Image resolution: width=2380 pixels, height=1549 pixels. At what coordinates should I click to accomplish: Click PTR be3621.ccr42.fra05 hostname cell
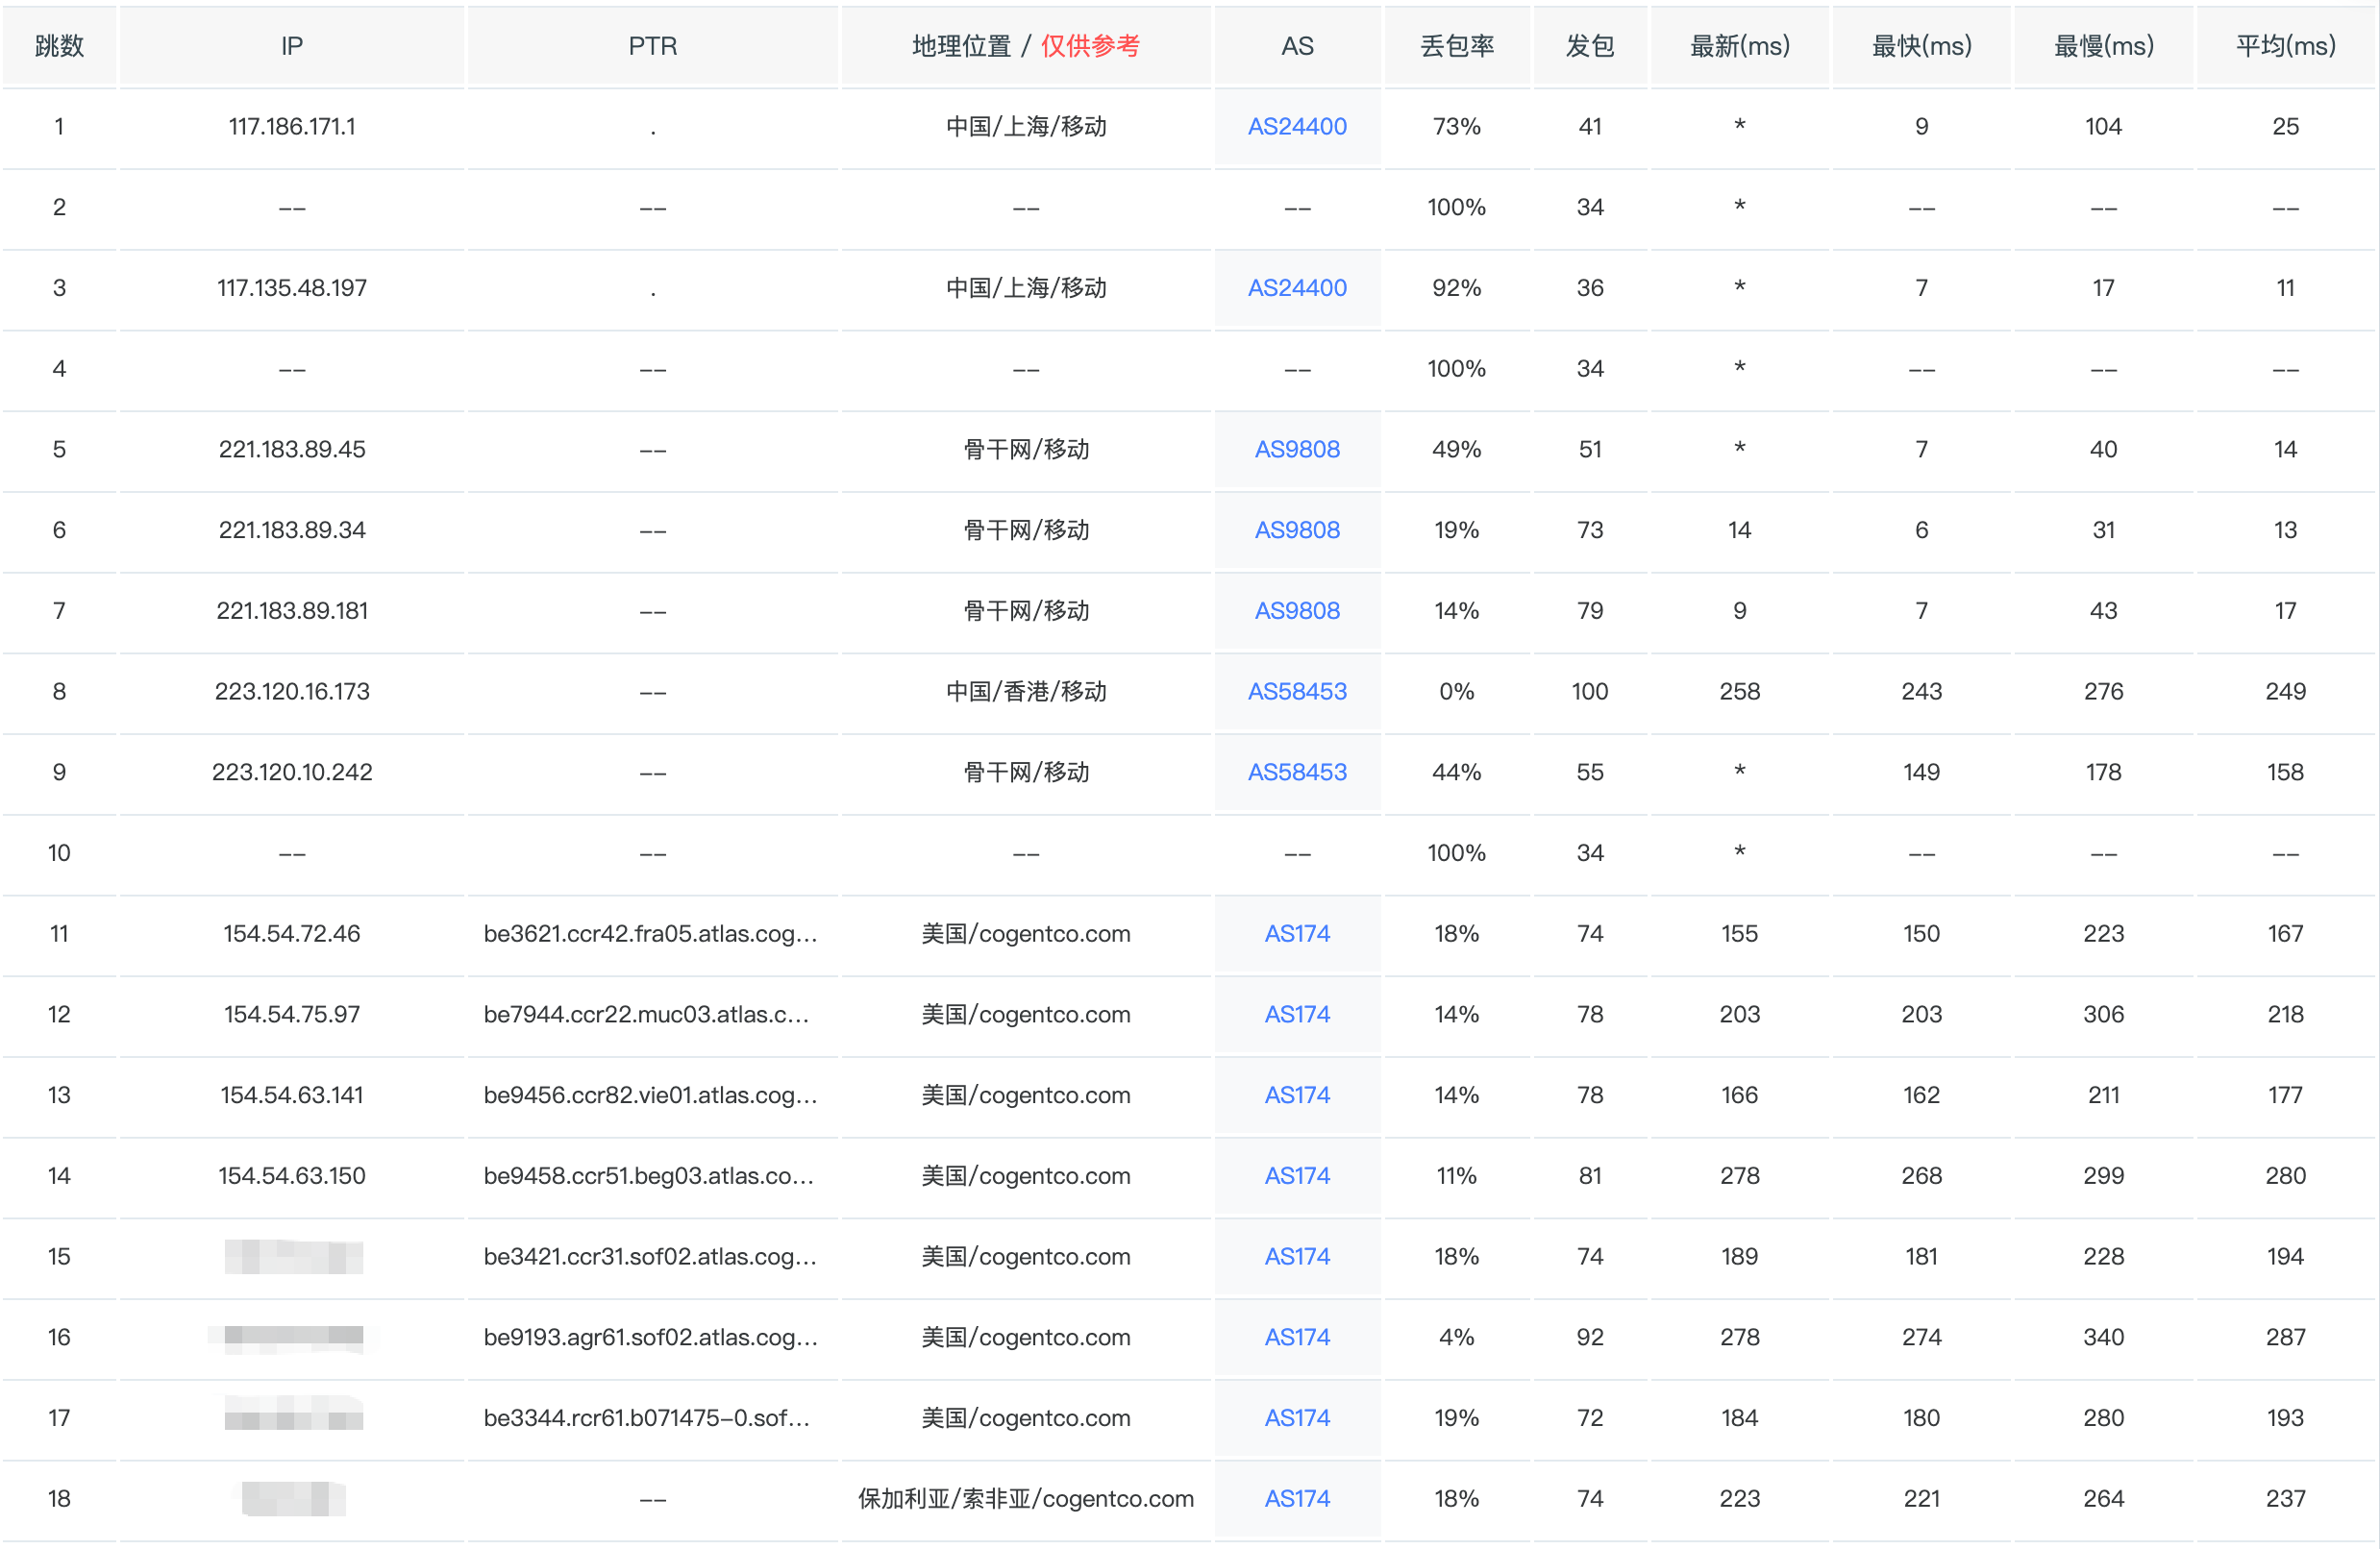point(650,934)
